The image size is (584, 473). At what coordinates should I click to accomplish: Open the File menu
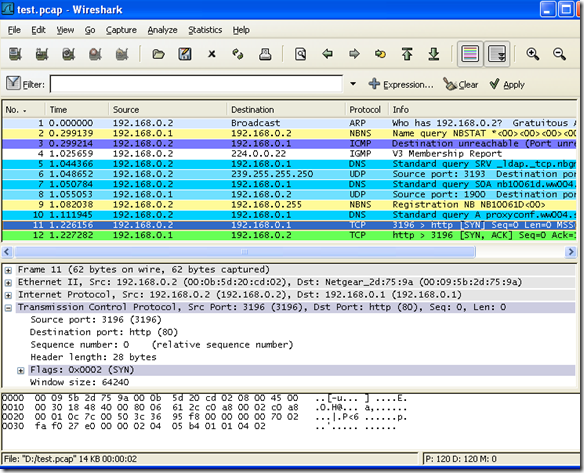(14, 30)
